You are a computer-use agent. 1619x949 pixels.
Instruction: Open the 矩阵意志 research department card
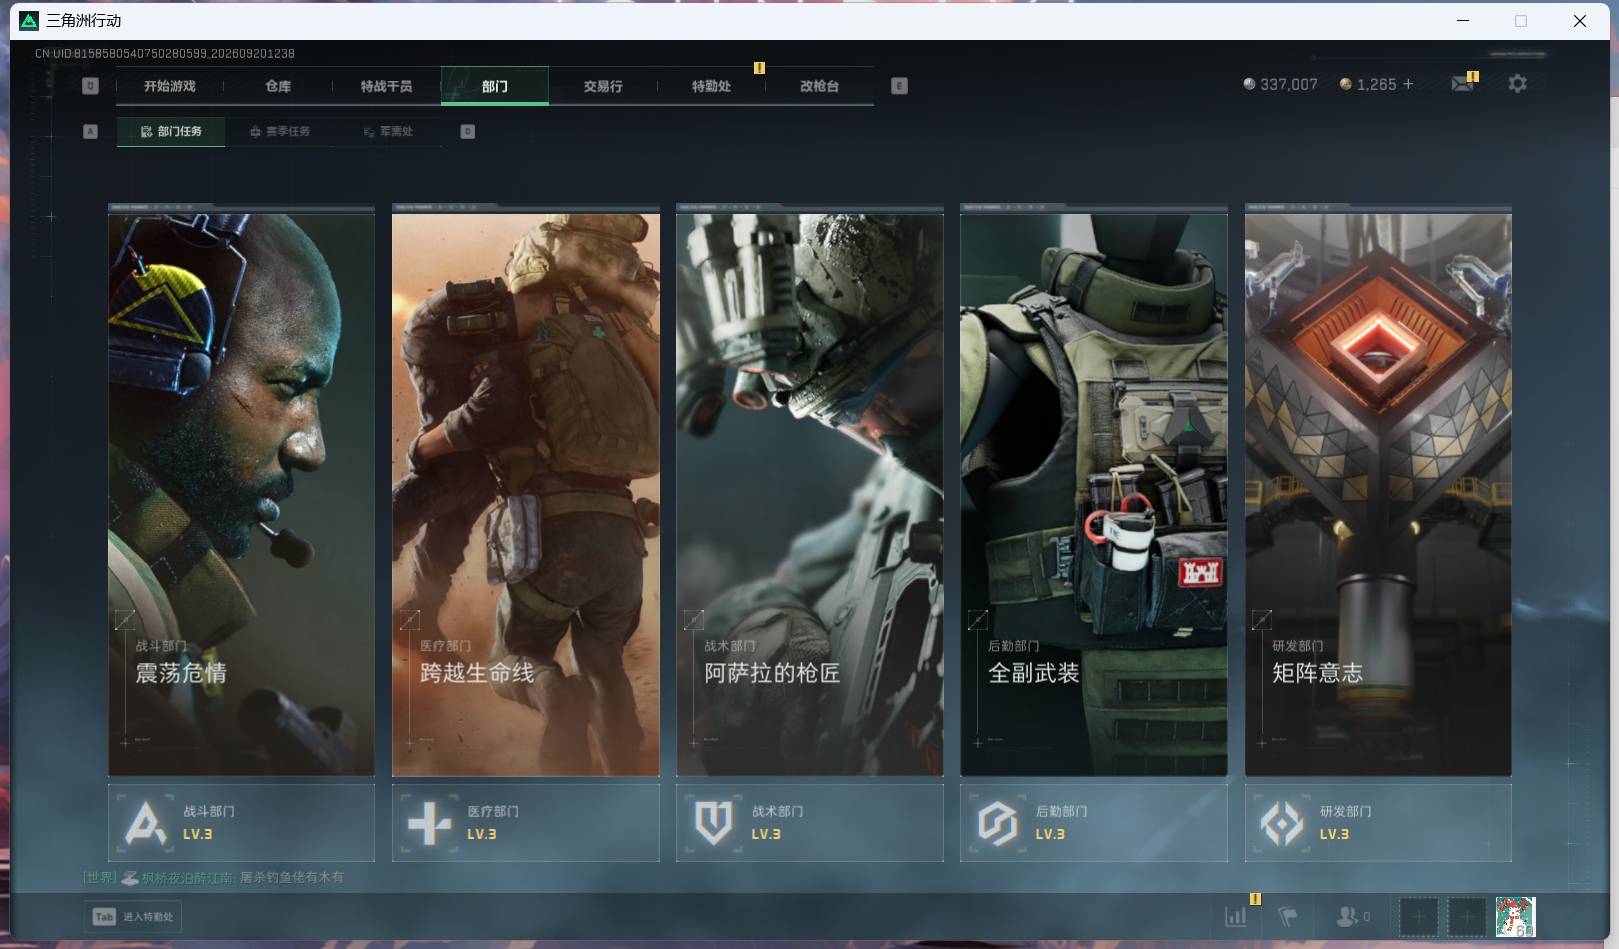pos(1378,494)
